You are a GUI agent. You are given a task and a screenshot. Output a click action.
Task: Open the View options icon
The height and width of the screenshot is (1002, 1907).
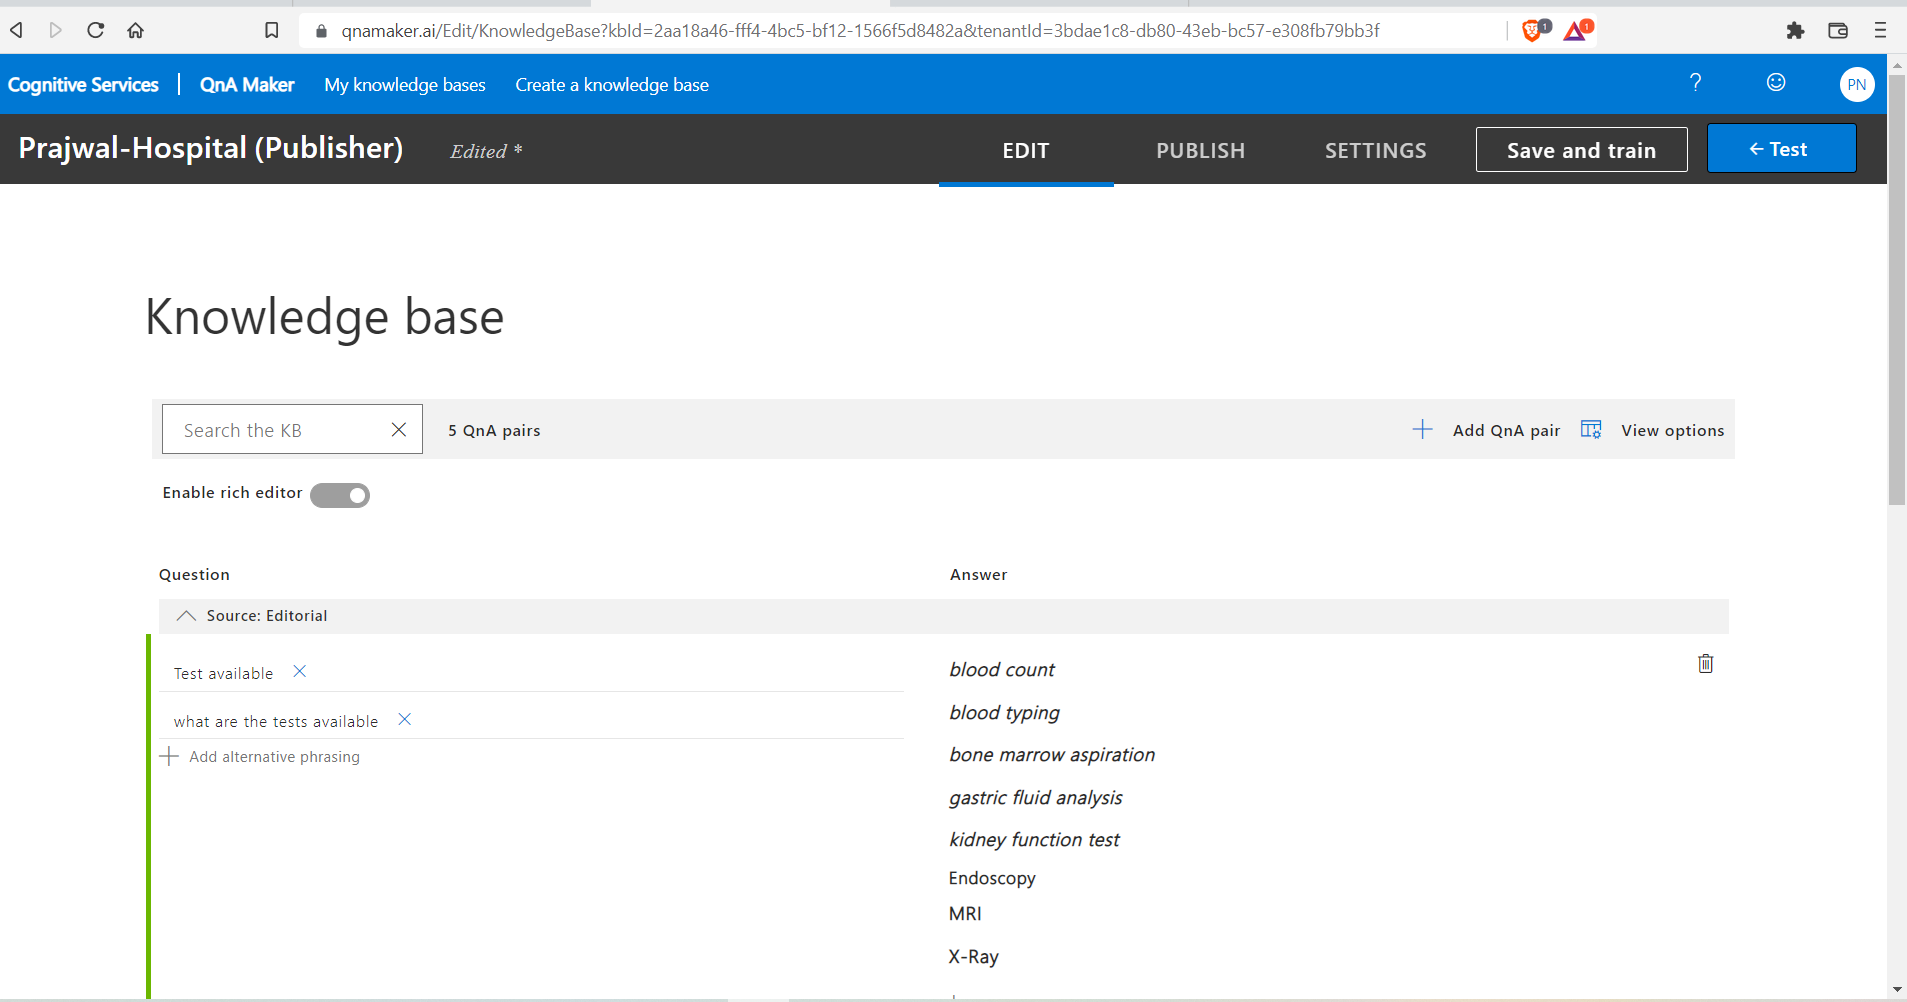[x=1592, y=429]
